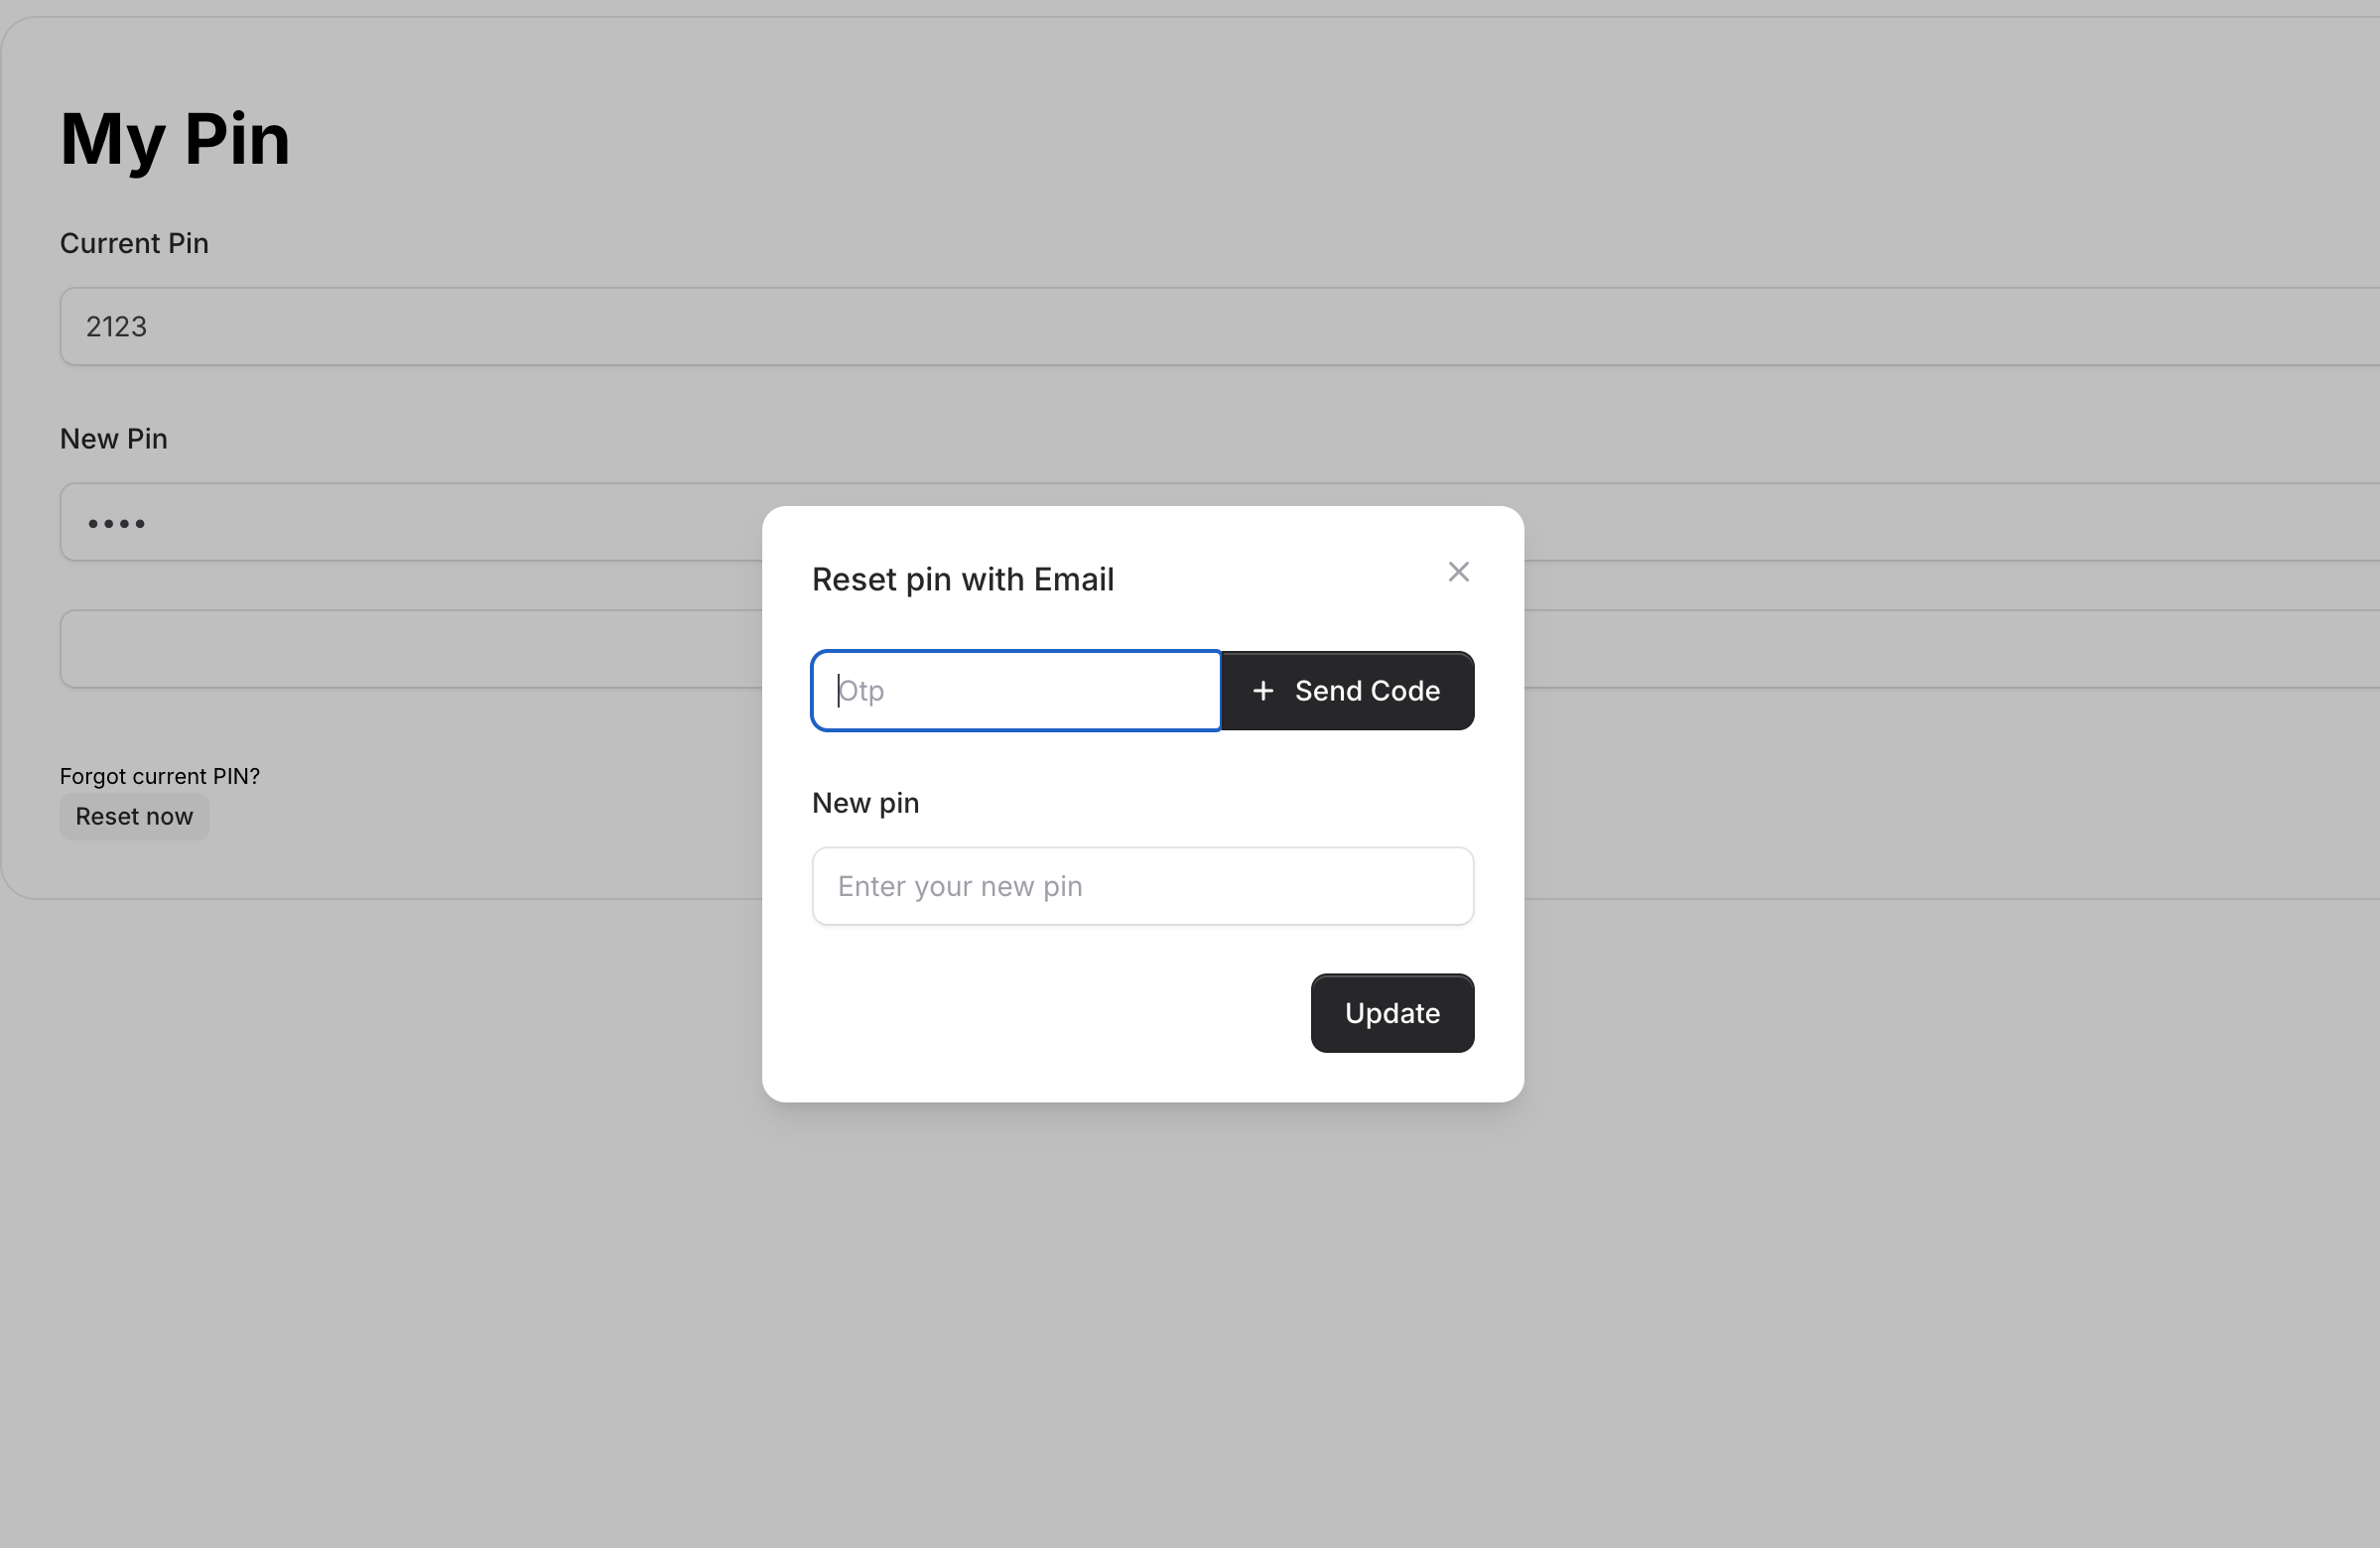Click the 'Forgot current PIN?' text
This screenshot has width=2380, height=1548.
click(160, 776)
